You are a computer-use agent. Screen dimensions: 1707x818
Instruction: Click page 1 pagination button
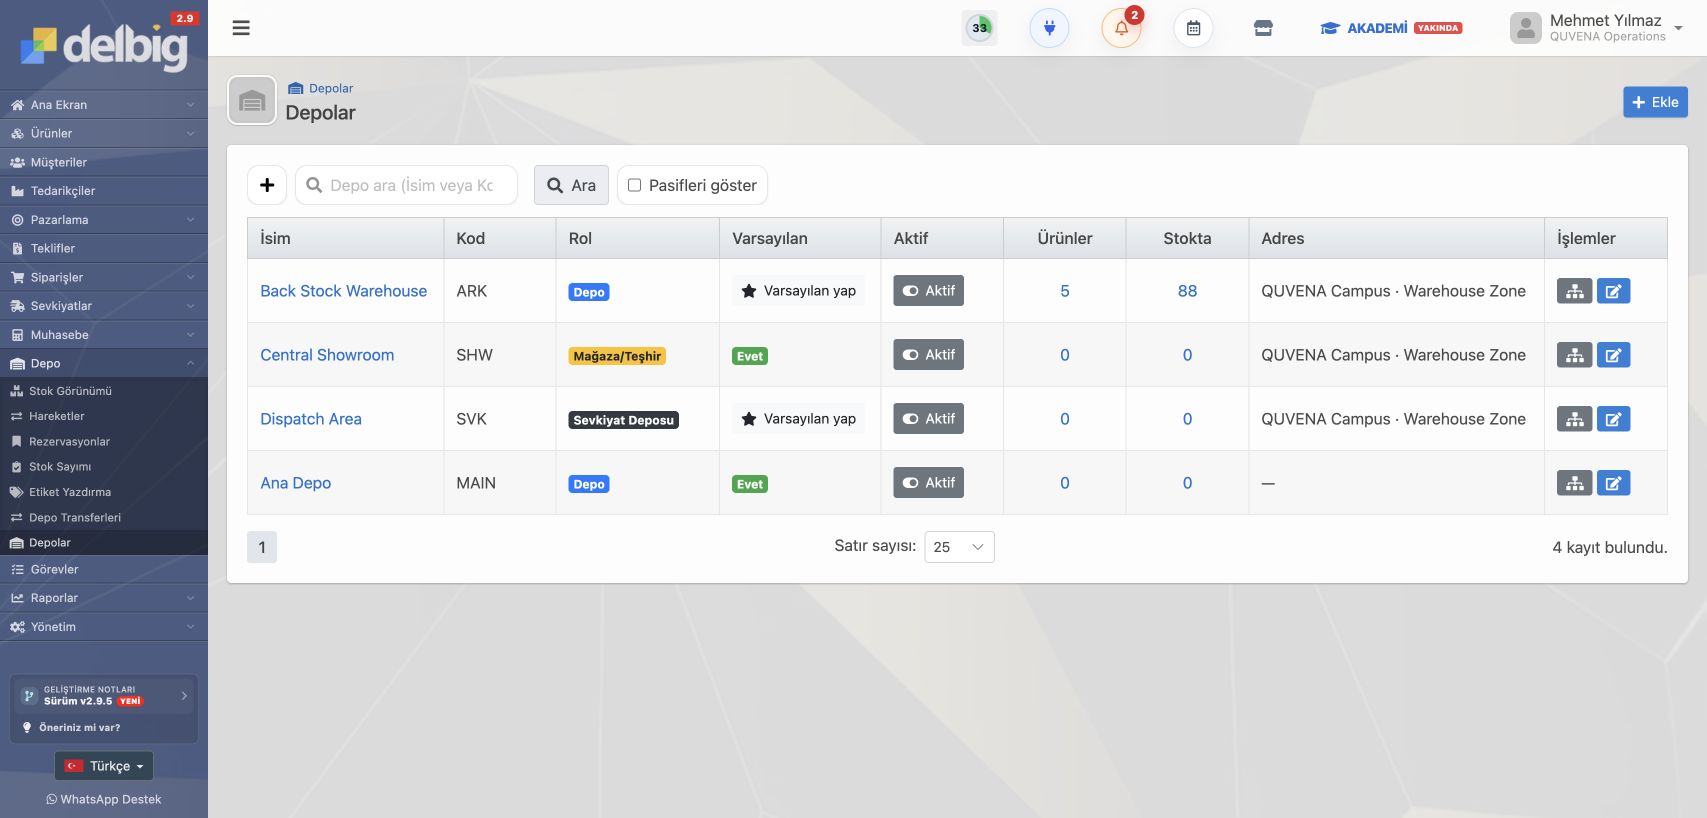point(262,547)
